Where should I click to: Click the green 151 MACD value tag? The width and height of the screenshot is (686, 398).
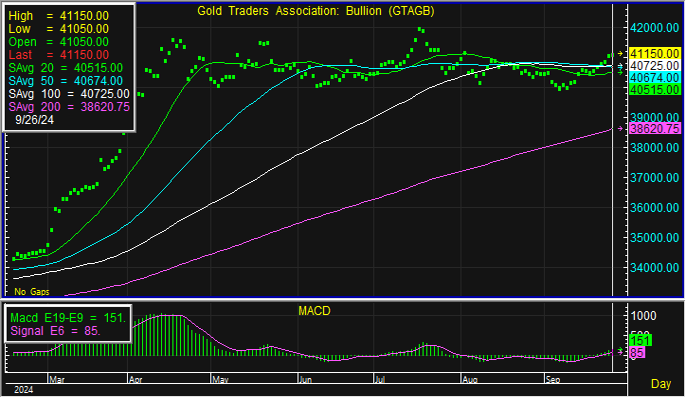pos(640,340)
